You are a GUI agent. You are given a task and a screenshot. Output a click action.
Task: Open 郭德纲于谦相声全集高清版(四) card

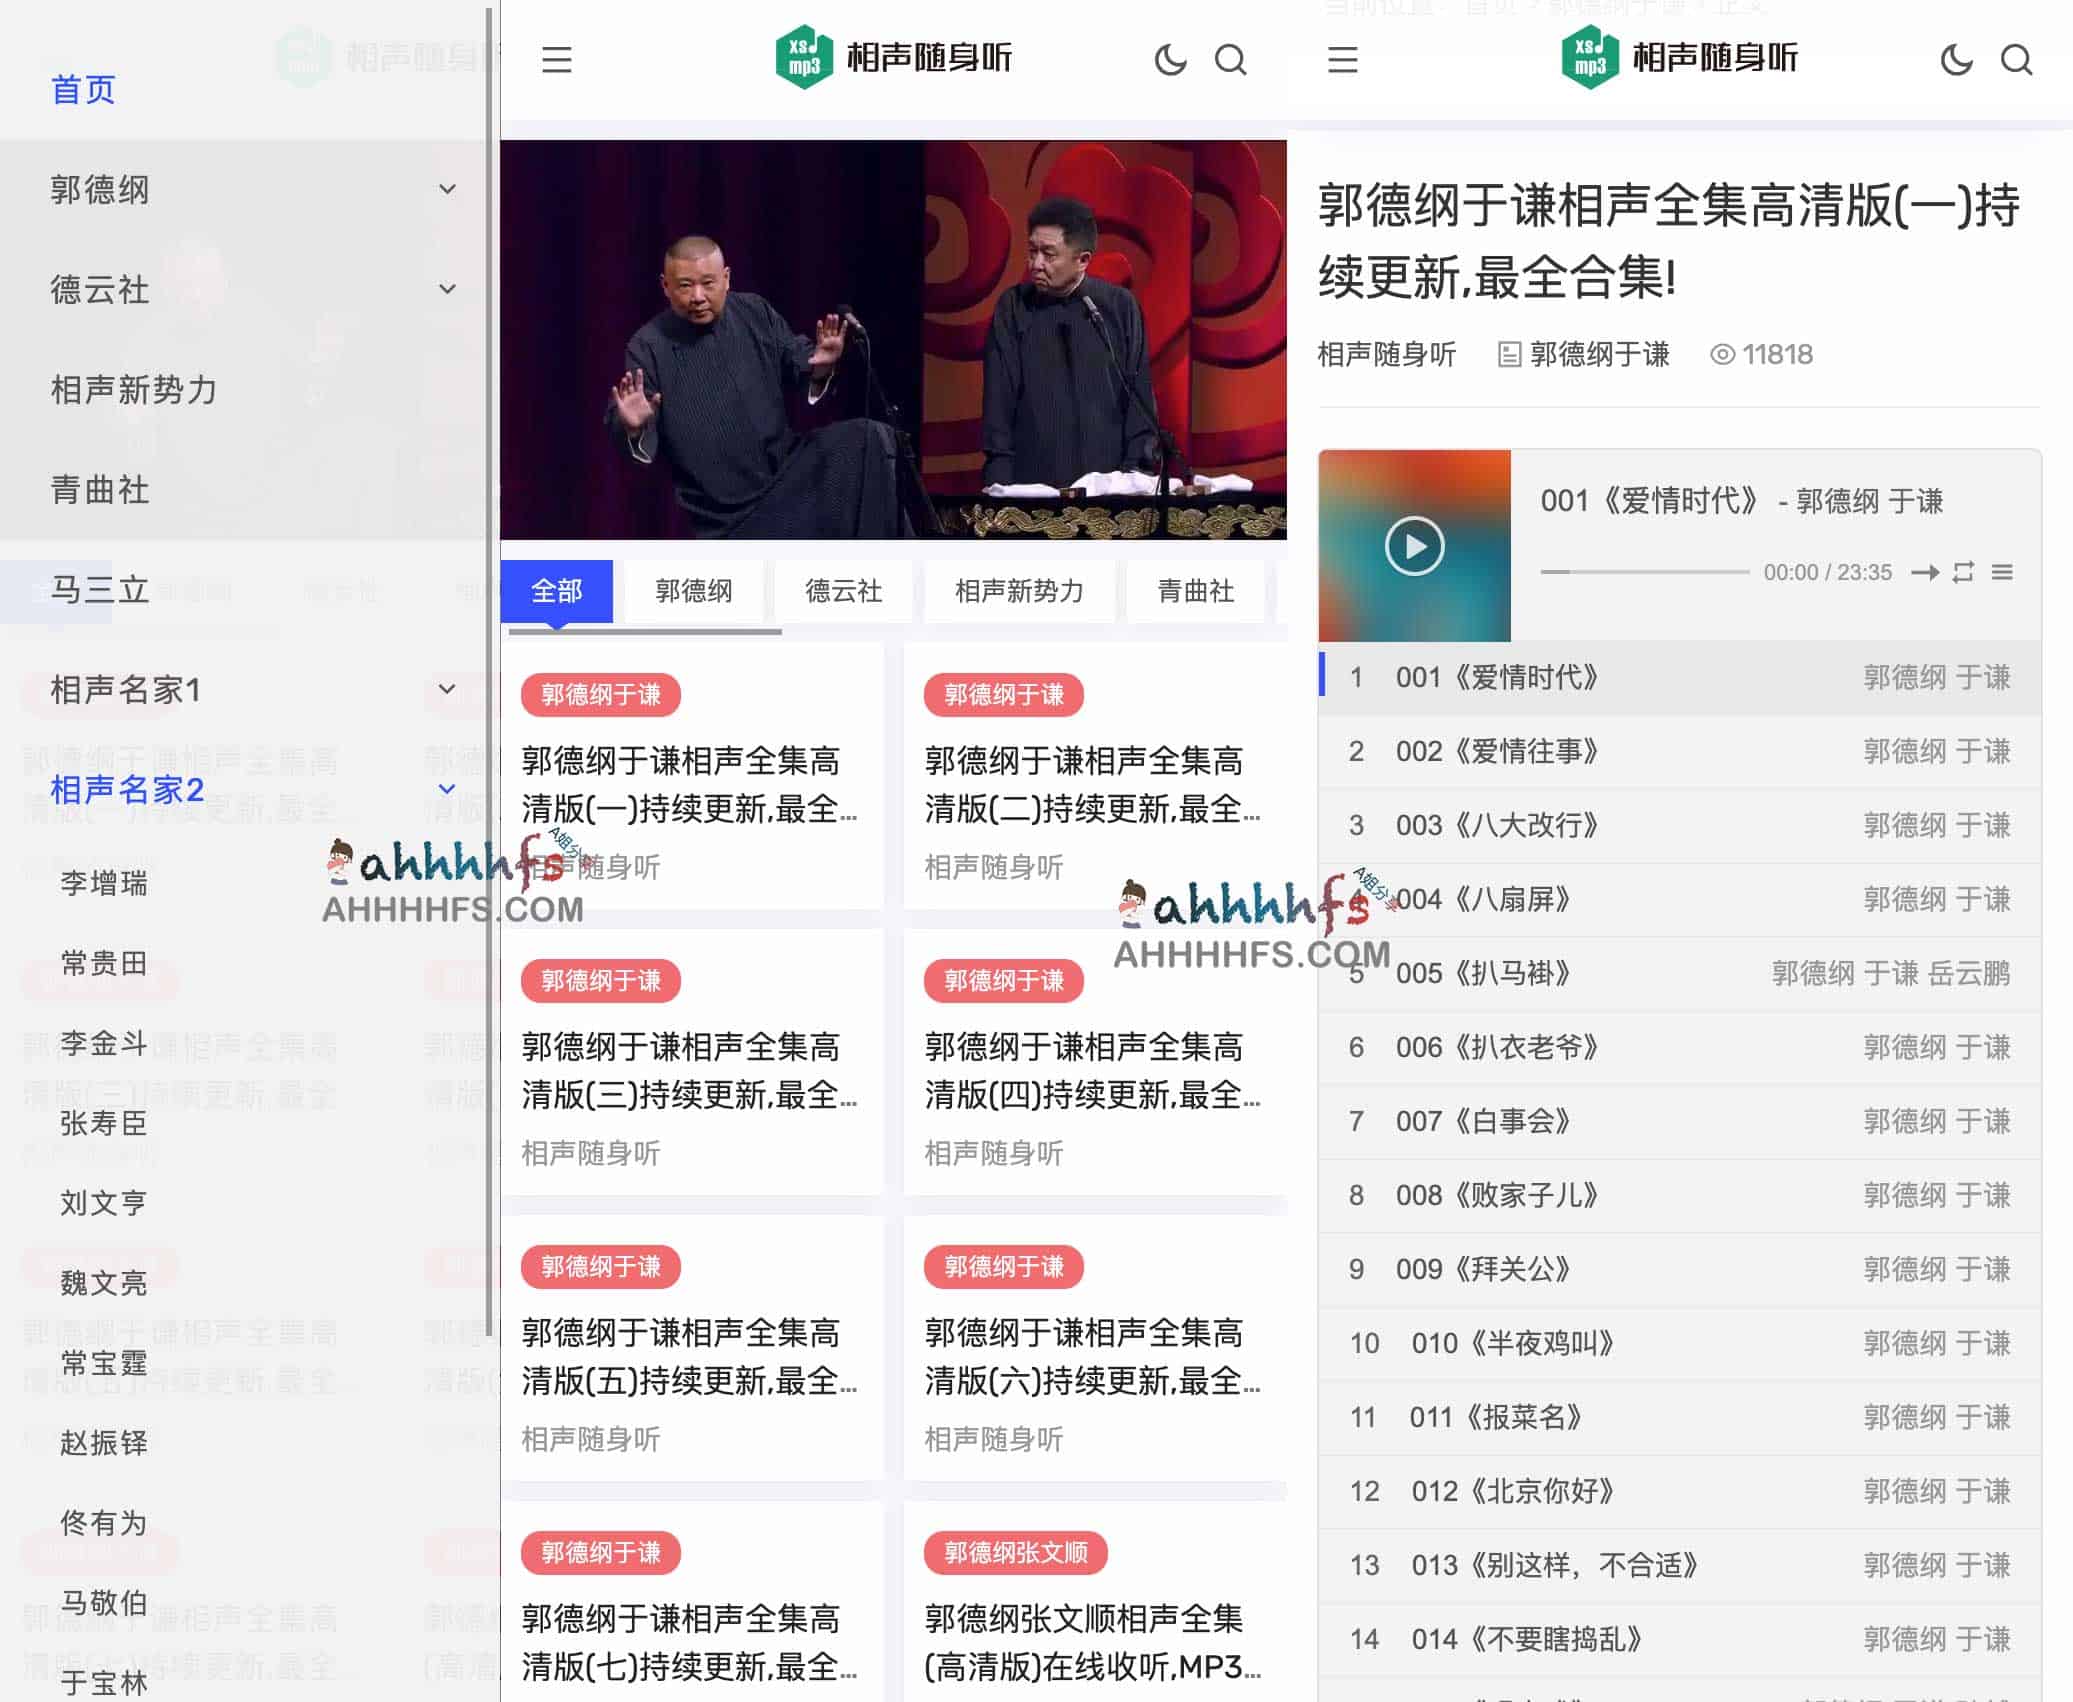[x=1095, y=1062]
